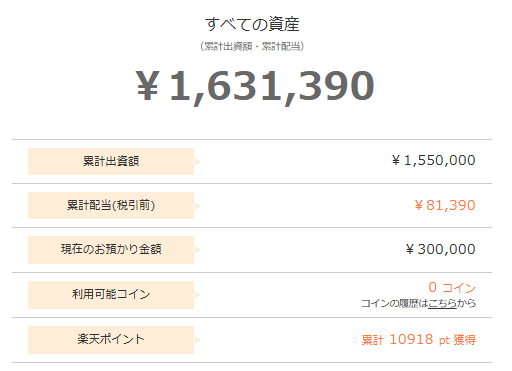
Task: Click the arrow beside 累計配当(税引前) label
Action: [197, 206]
